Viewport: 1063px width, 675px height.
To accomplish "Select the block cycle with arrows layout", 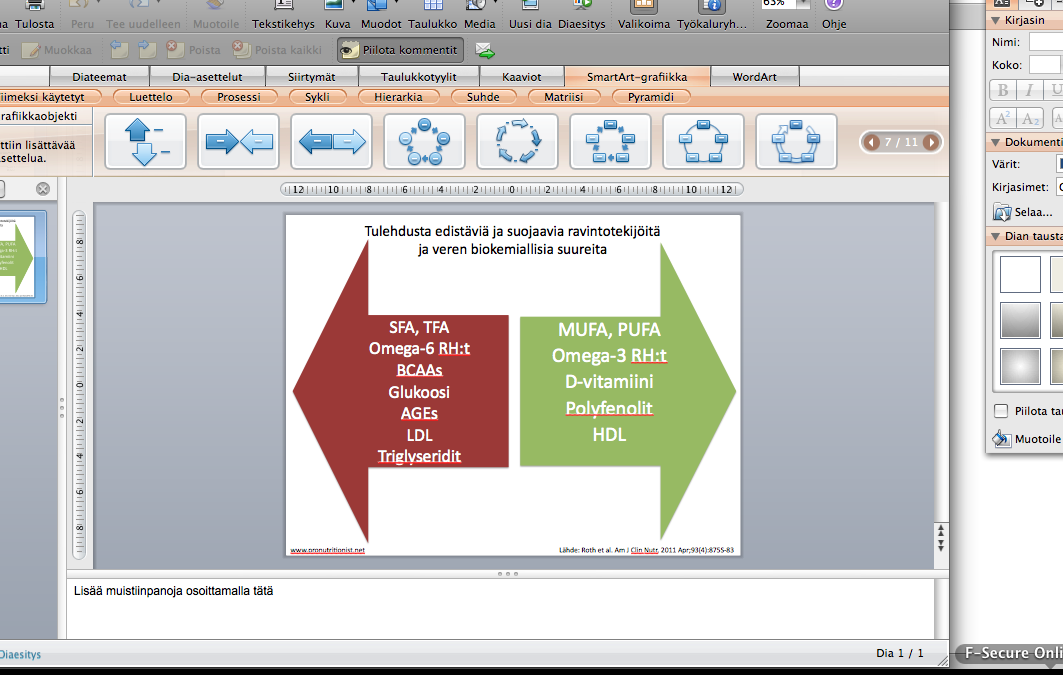I will click(x=610, y=142).
